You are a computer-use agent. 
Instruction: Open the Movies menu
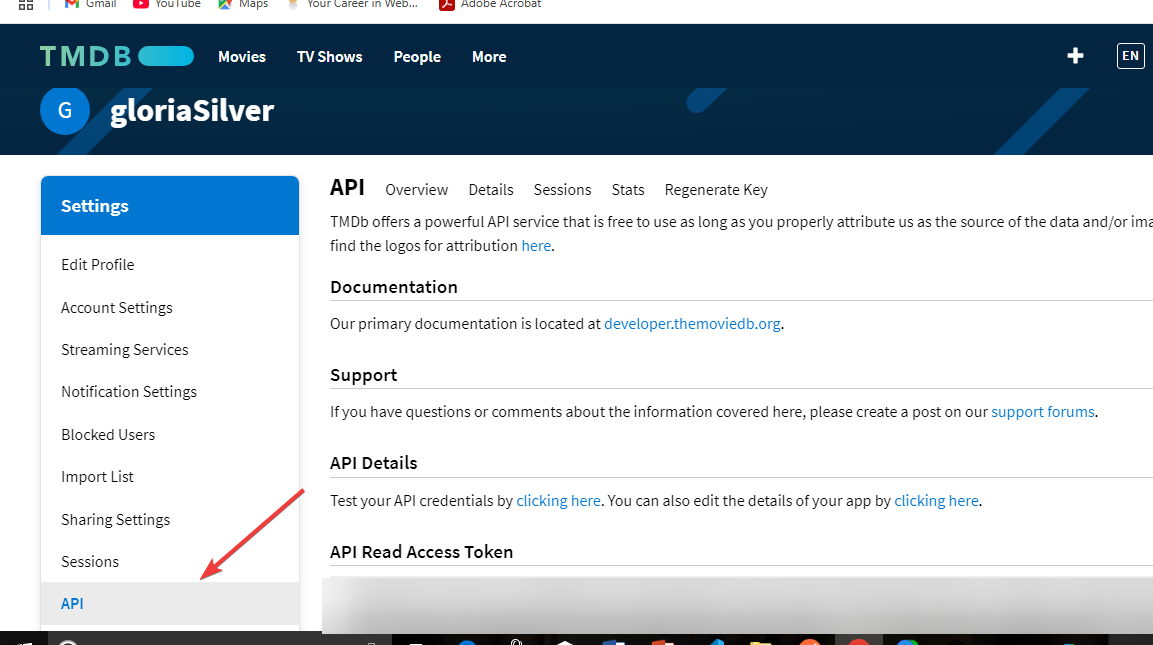(242, 57)
